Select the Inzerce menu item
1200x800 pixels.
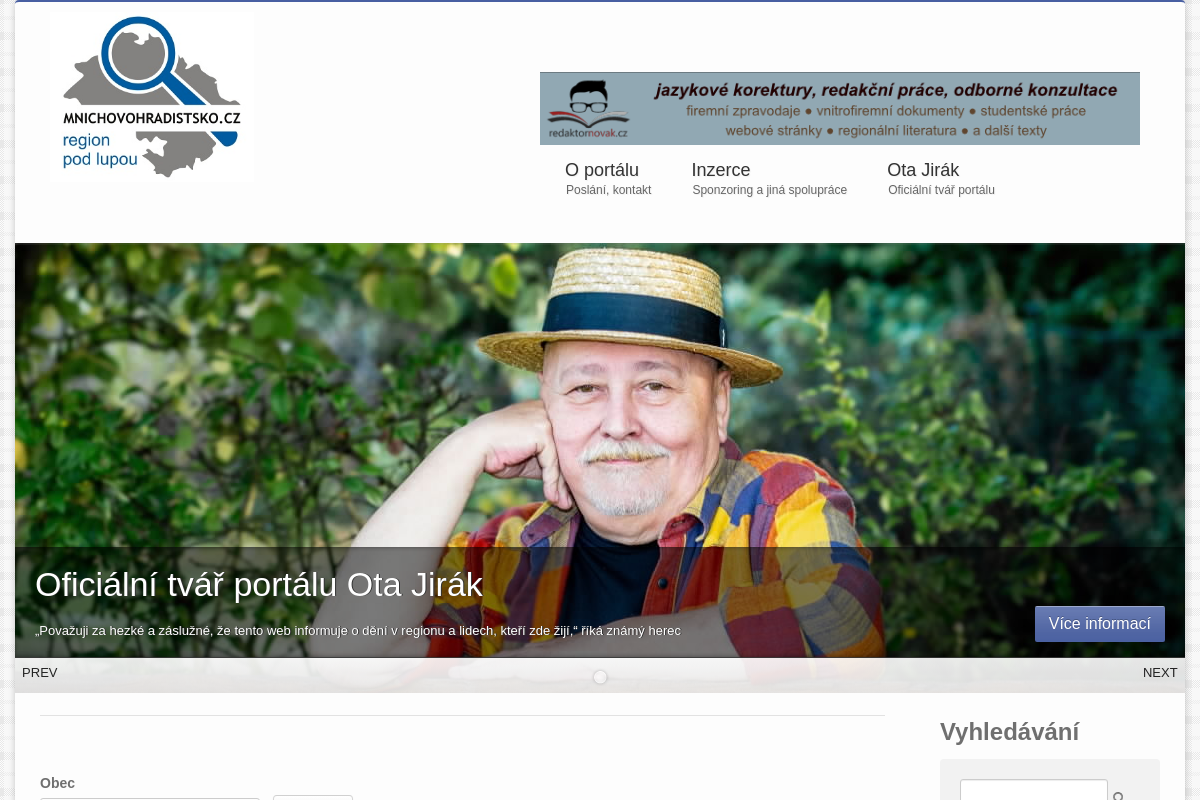pyautogui.click(x=721, y=170)
